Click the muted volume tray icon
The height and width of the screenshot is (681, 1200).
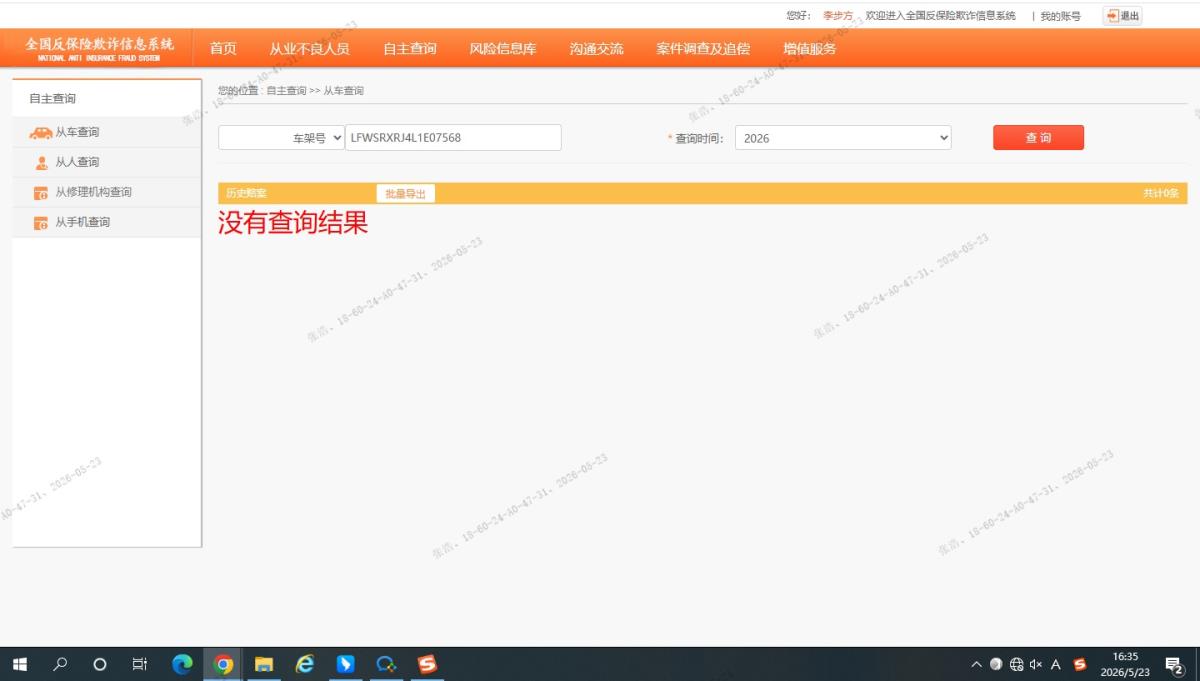[1036, 664]
